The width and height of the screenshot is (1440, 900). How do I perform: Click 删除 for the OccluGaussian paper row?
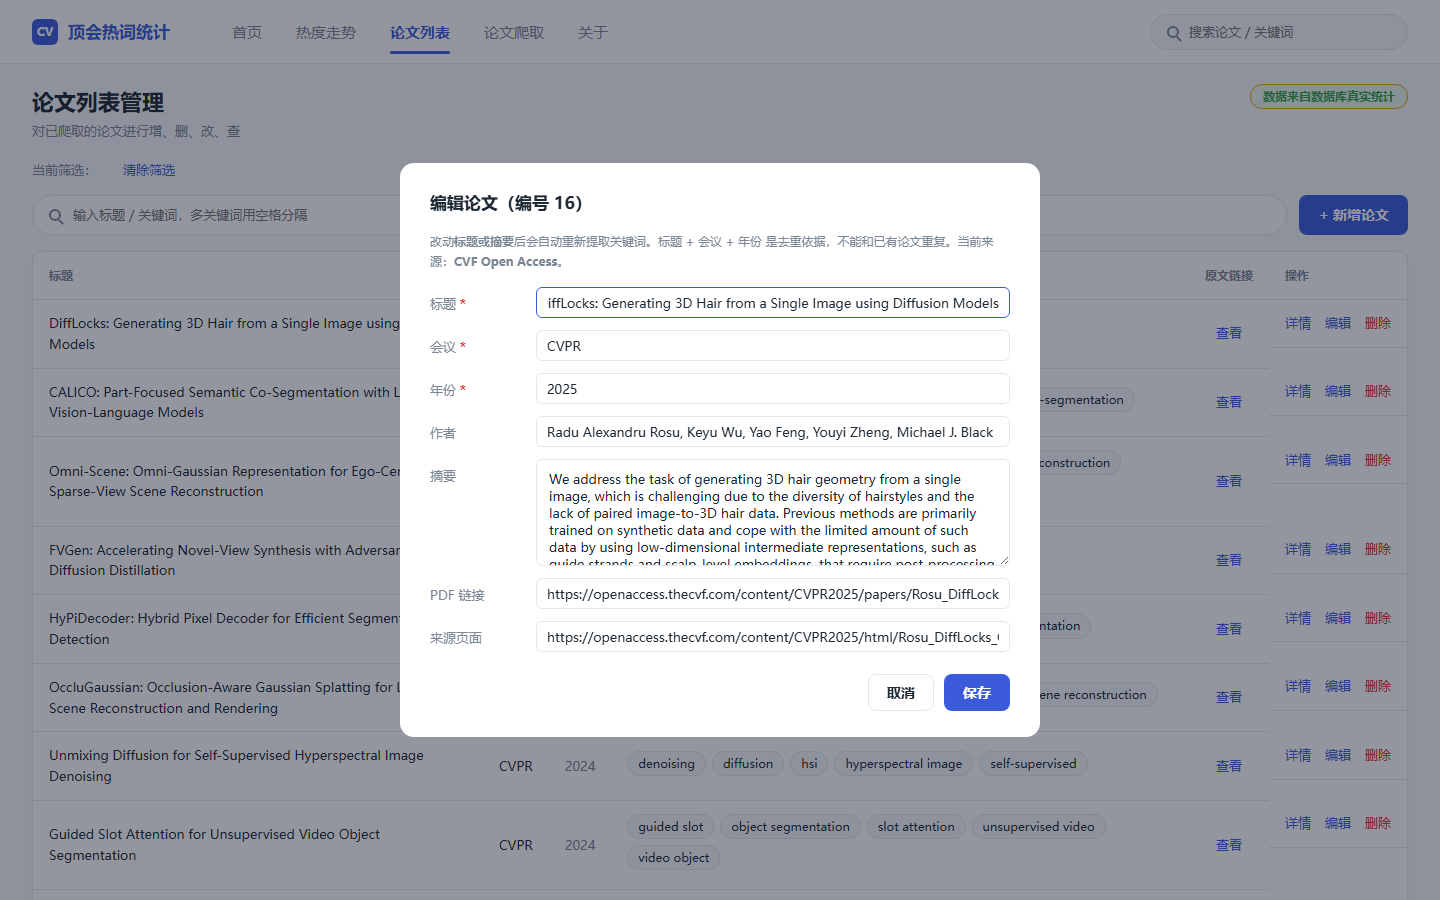[x=1378, y=686]
